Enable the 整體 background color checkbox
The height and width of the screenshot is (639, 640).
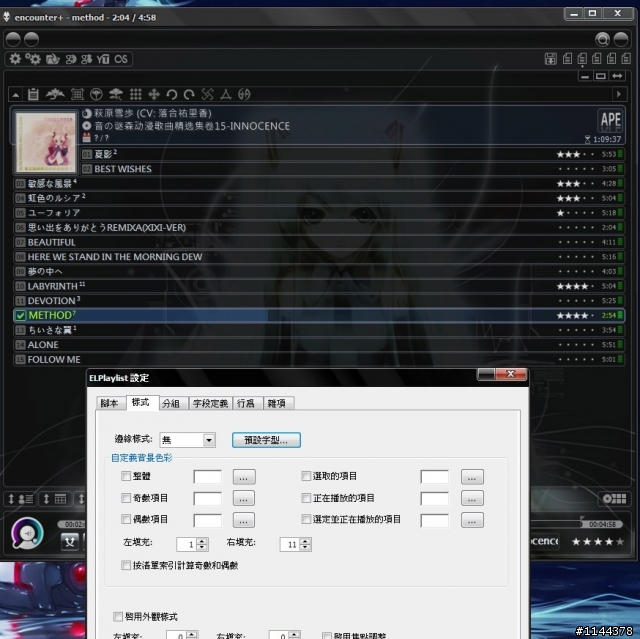[126, 476]
